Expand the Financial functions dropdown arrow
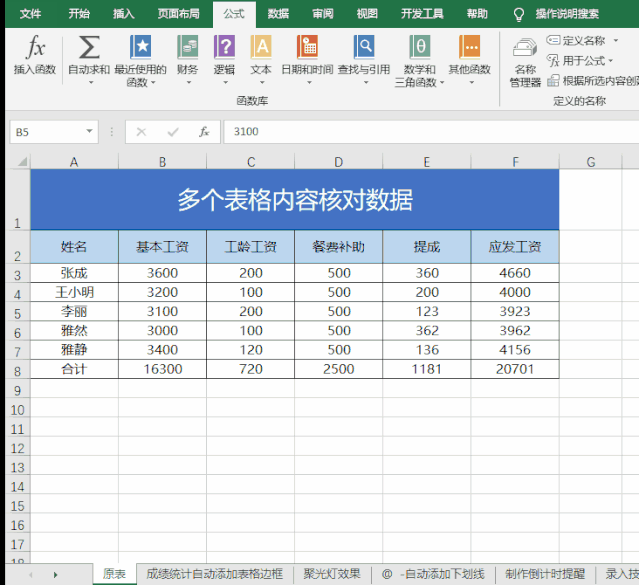This screenshot has height=585, width=639. click(189, 82)
